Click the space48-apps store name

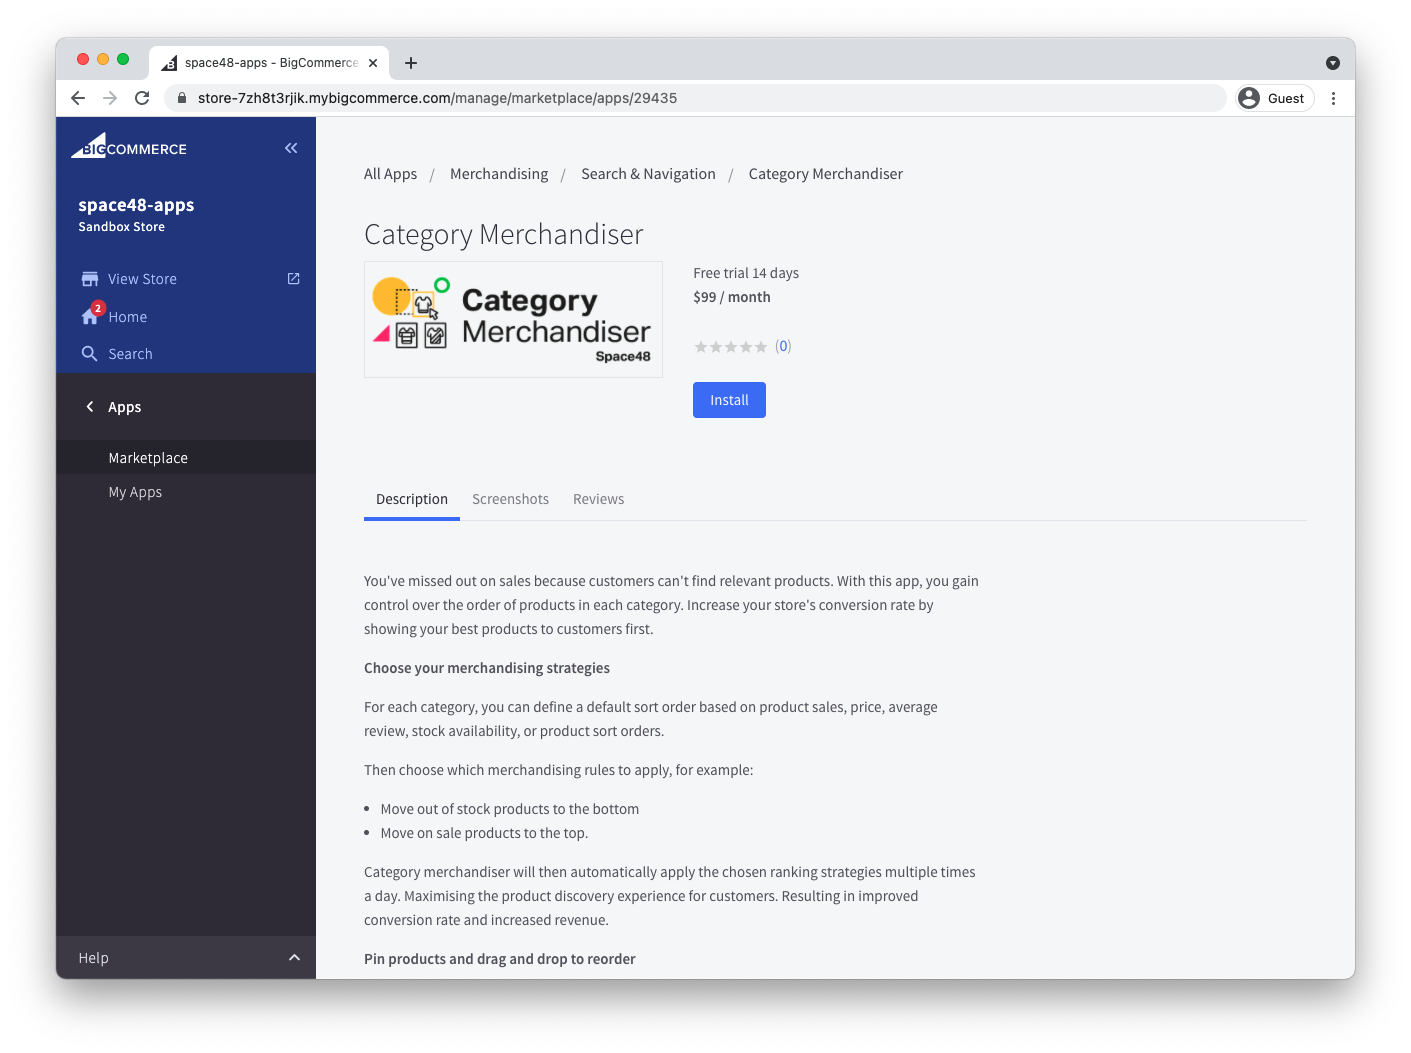pyautogui.click(x=136, y=205)
